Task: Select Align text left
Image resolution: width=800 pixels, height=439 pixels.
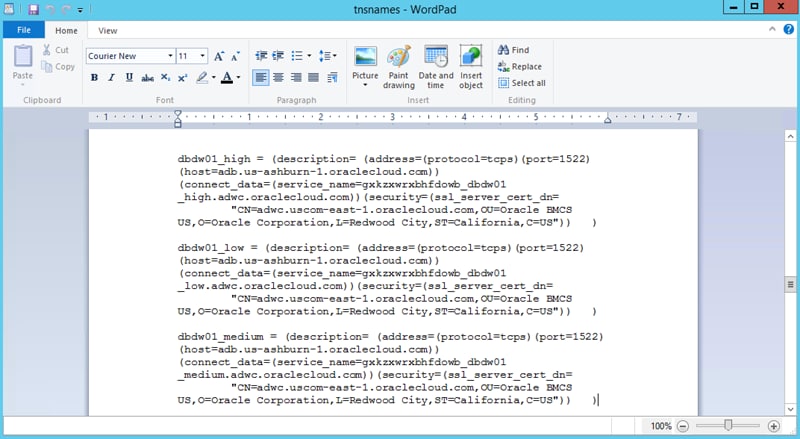Action: (x=261, y=78)
